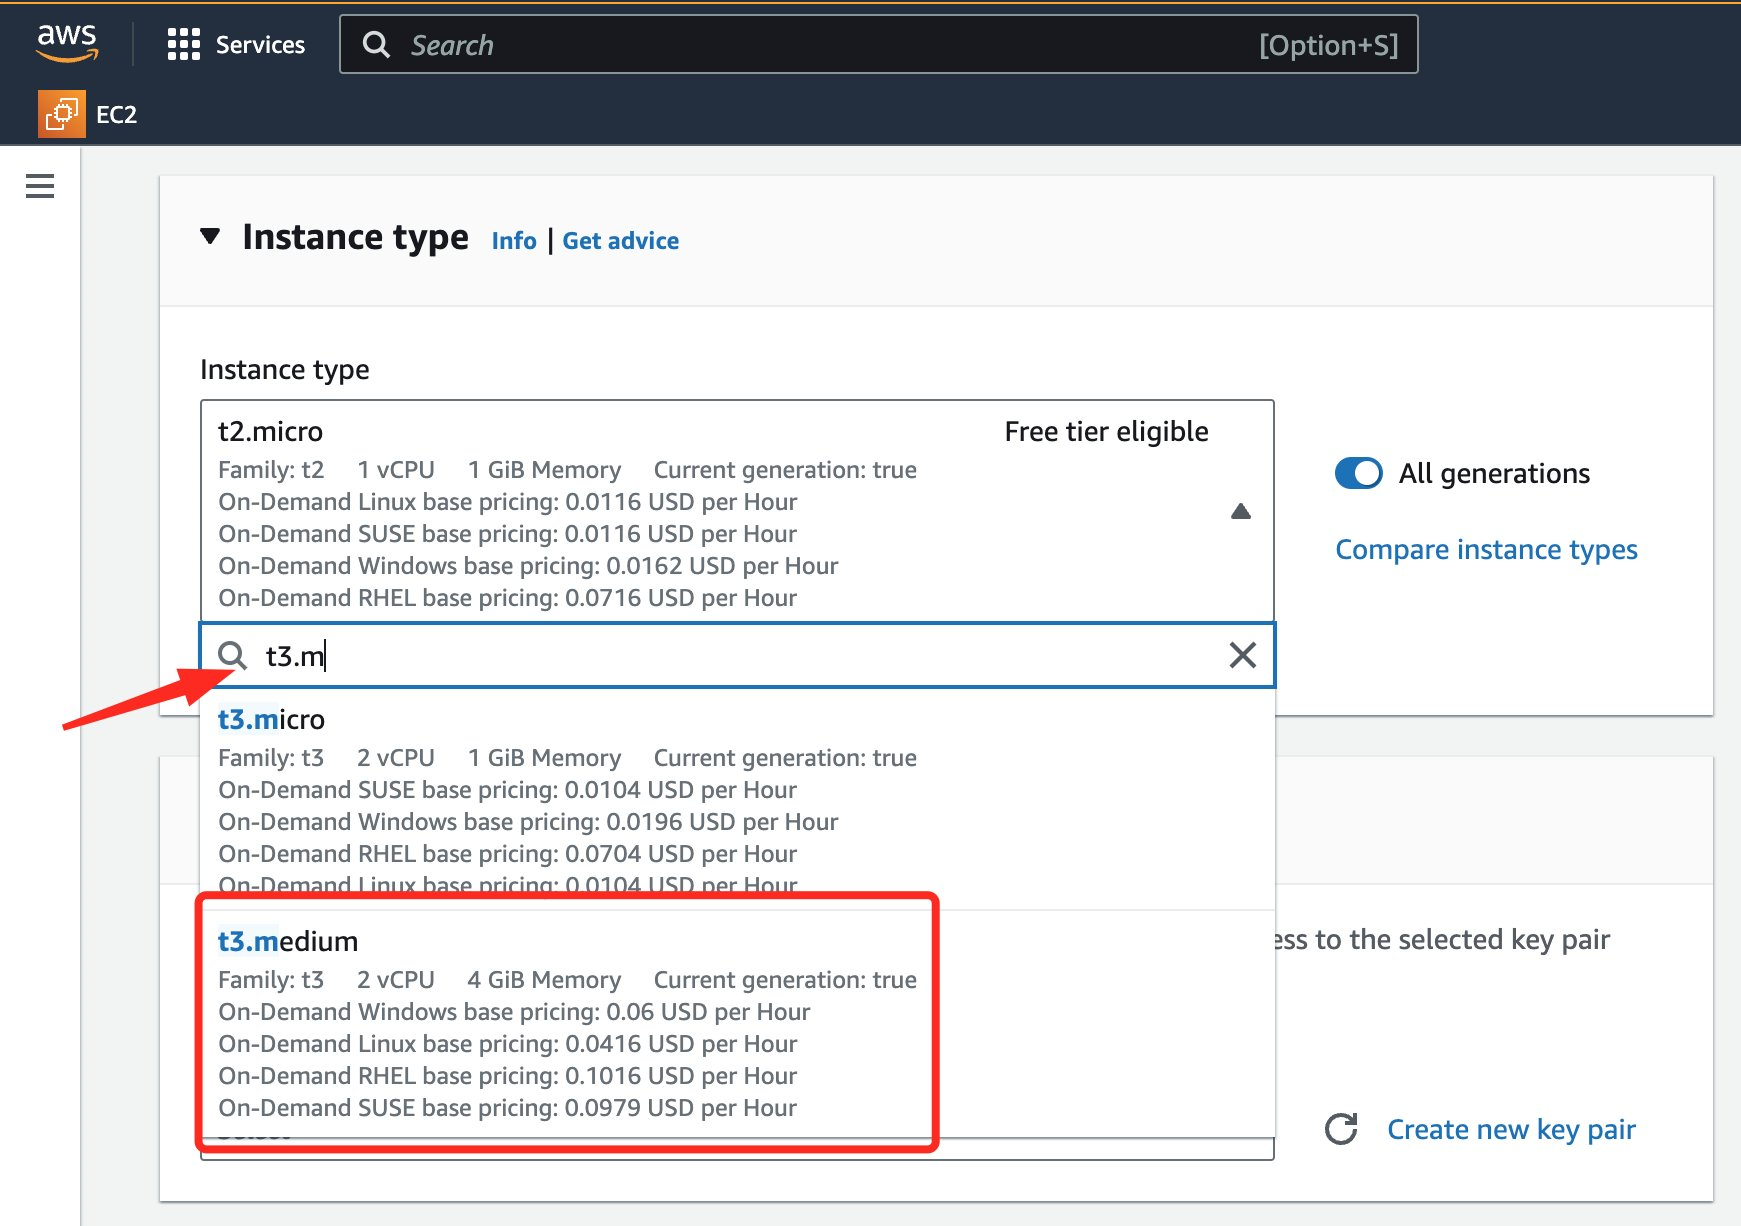Open the Info link for Instance type
1741x1226 pixels.
[x=514, y=241]
